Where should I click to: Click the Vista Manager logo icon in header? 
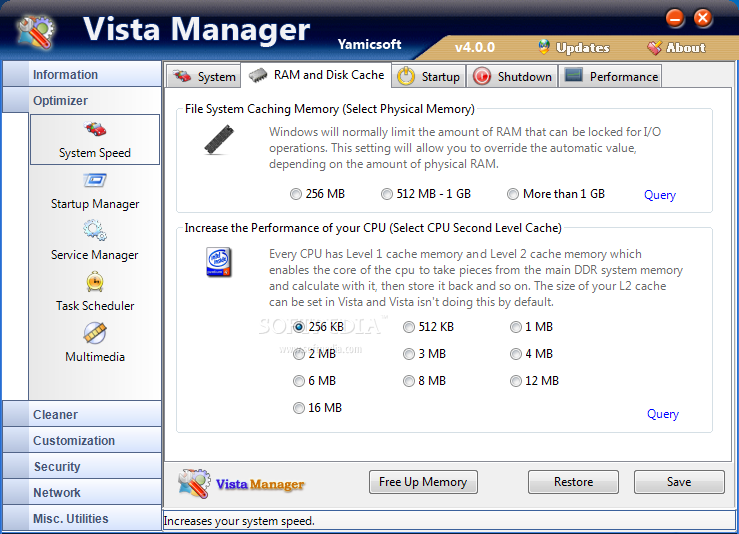(36, 32)
